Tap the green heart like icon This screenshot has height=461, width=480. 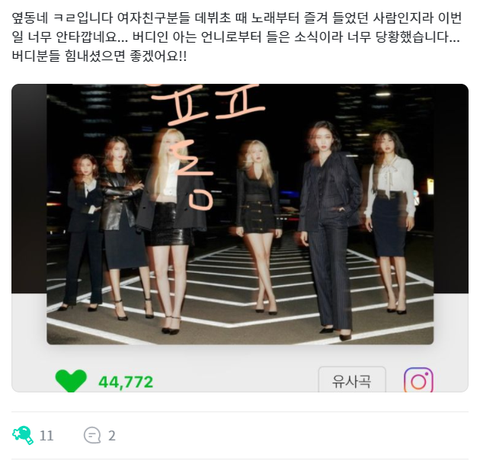71,381
